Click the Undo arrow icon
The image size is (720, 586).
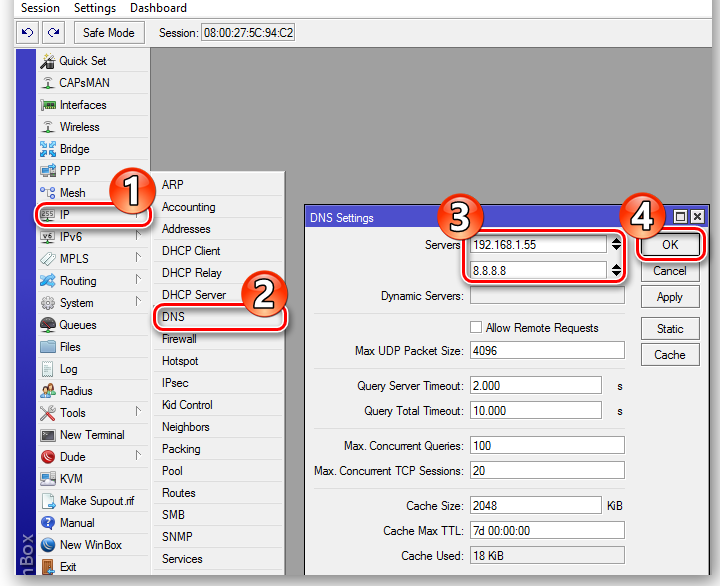point(27,33)
